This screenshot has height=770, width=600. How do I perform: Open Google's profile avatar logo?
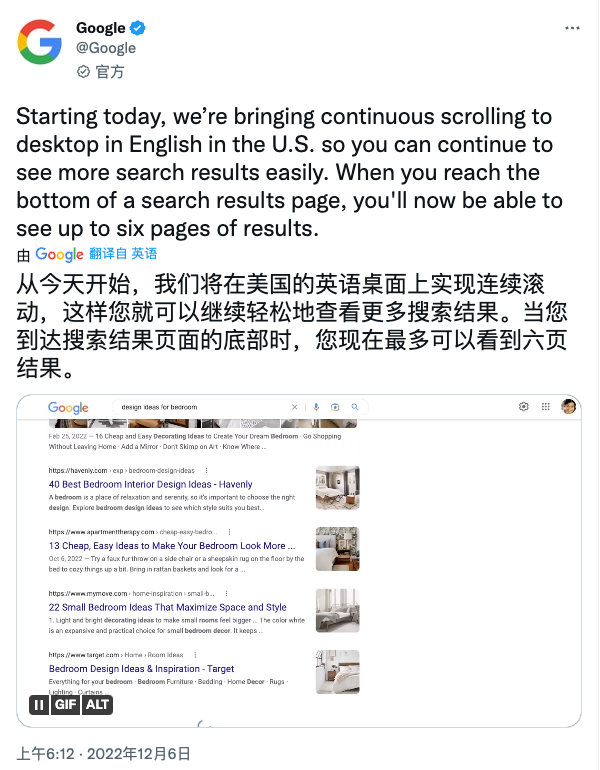[x=39, y=42]
